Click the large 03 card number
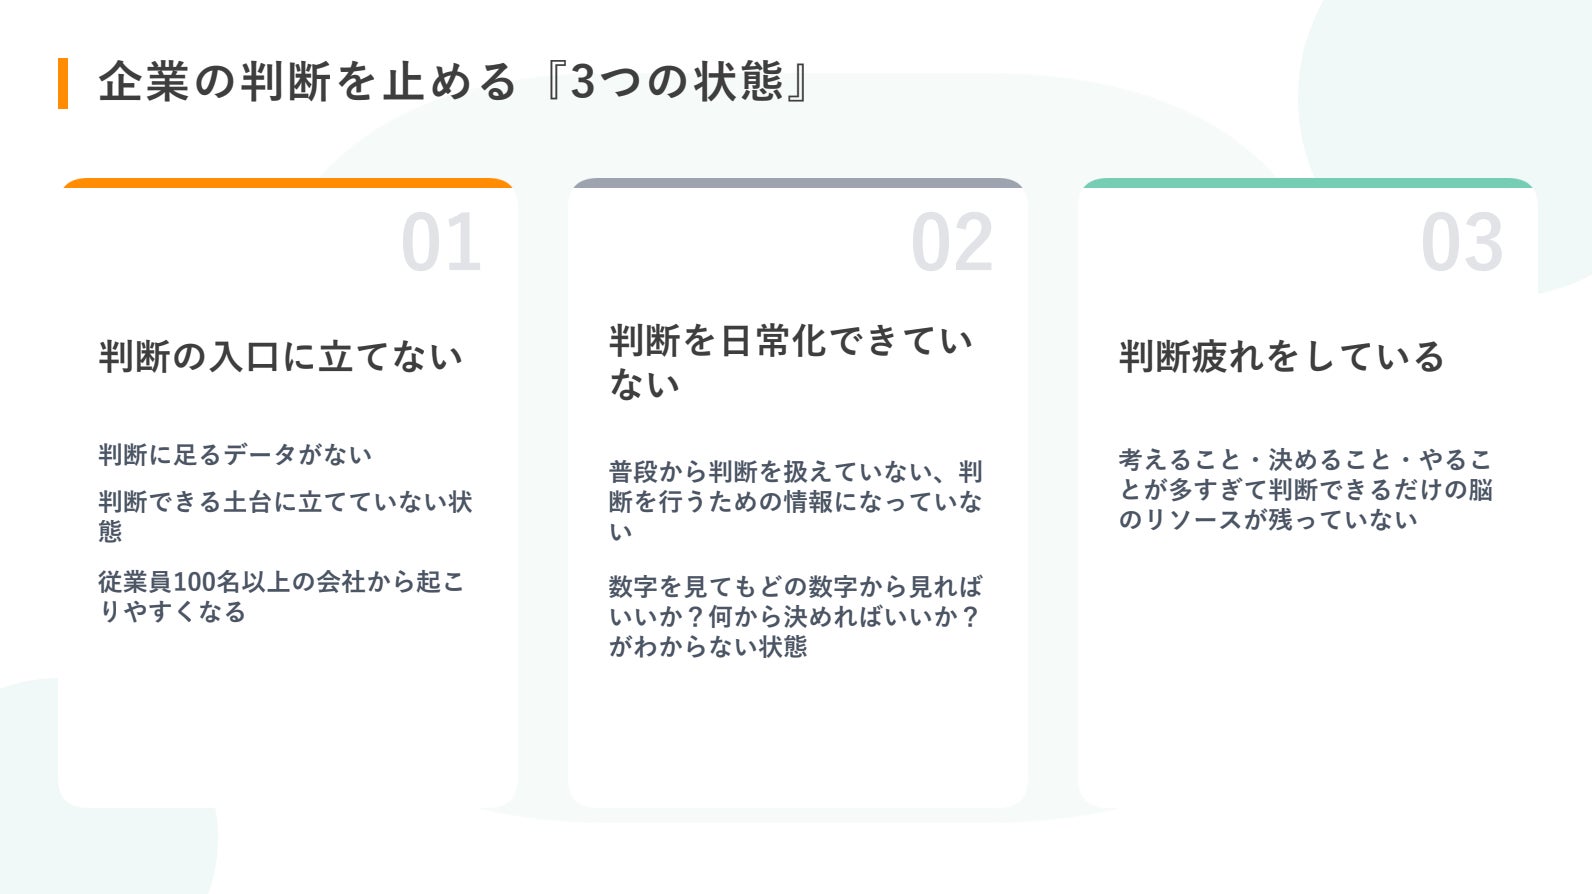 [1461, 243]
